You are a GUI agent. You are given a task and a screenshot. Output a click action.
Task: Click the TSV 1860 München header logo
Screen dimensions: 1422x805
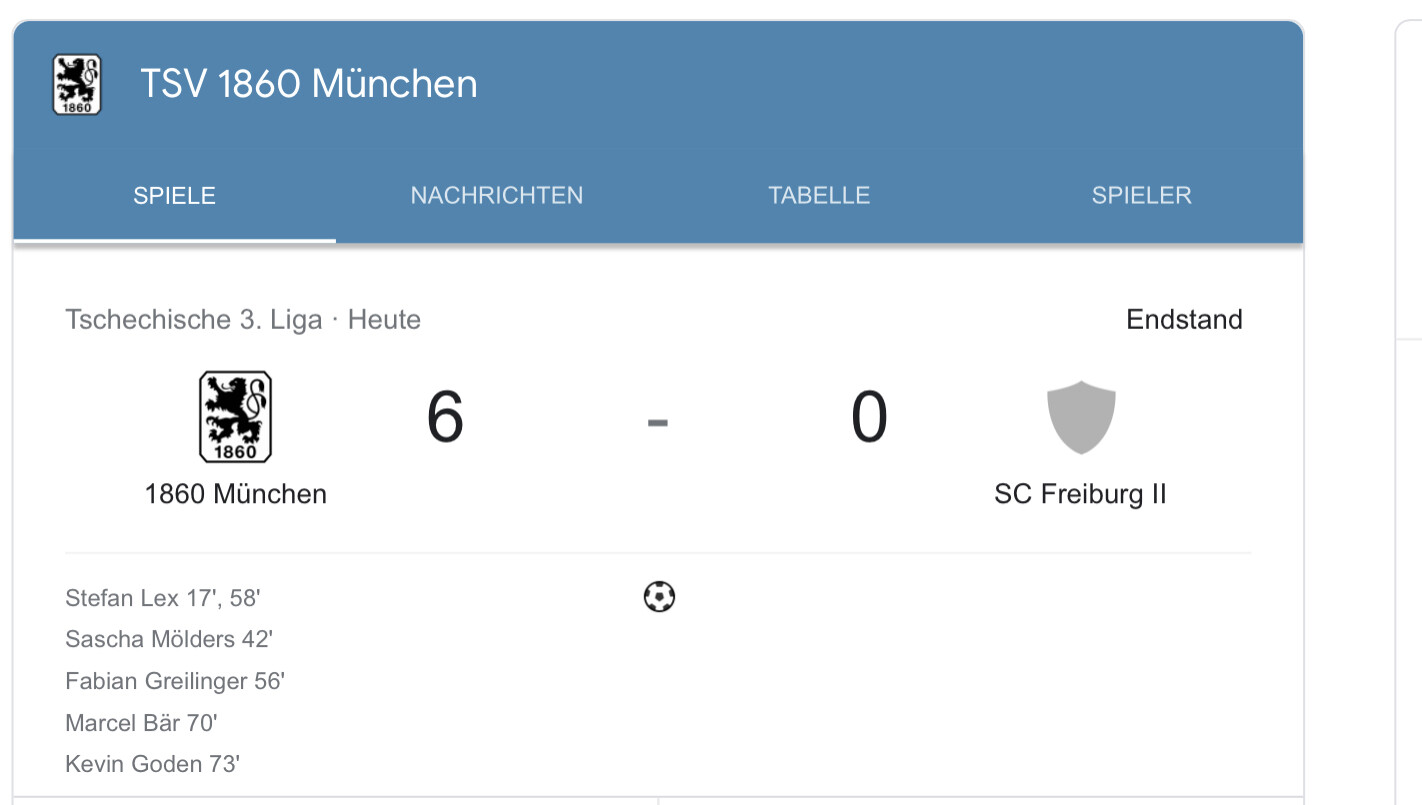(x=77, y=85)
